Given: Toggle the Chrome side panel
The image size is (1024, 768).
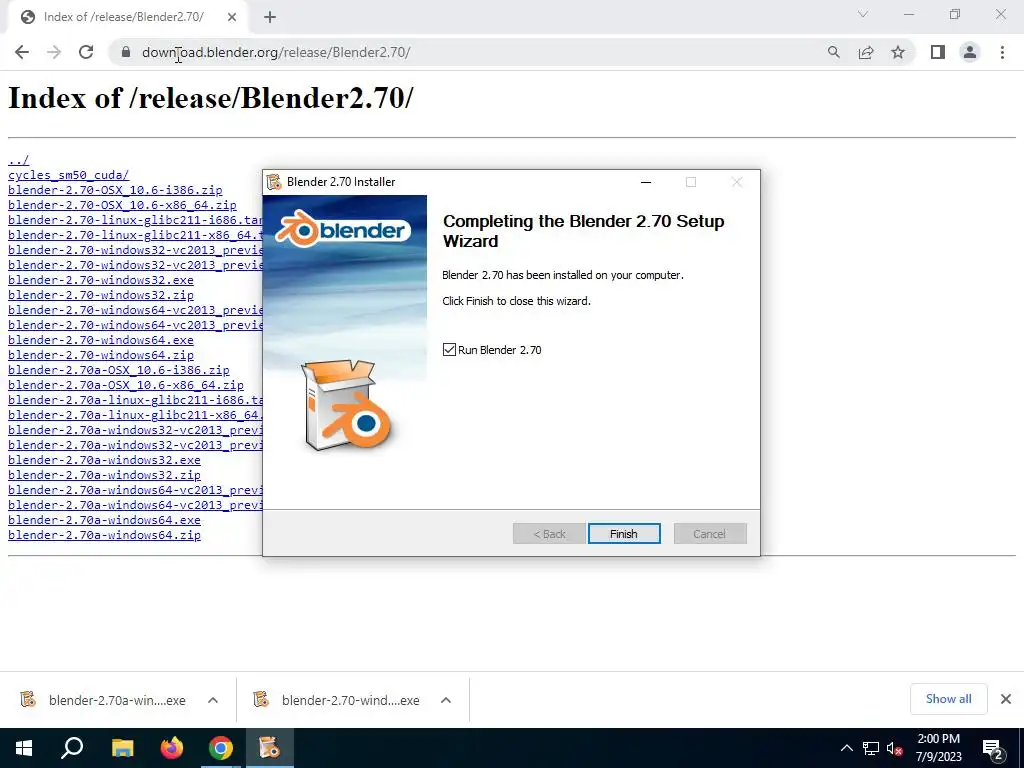Looking at the screenshot, I should click(938, 52).
